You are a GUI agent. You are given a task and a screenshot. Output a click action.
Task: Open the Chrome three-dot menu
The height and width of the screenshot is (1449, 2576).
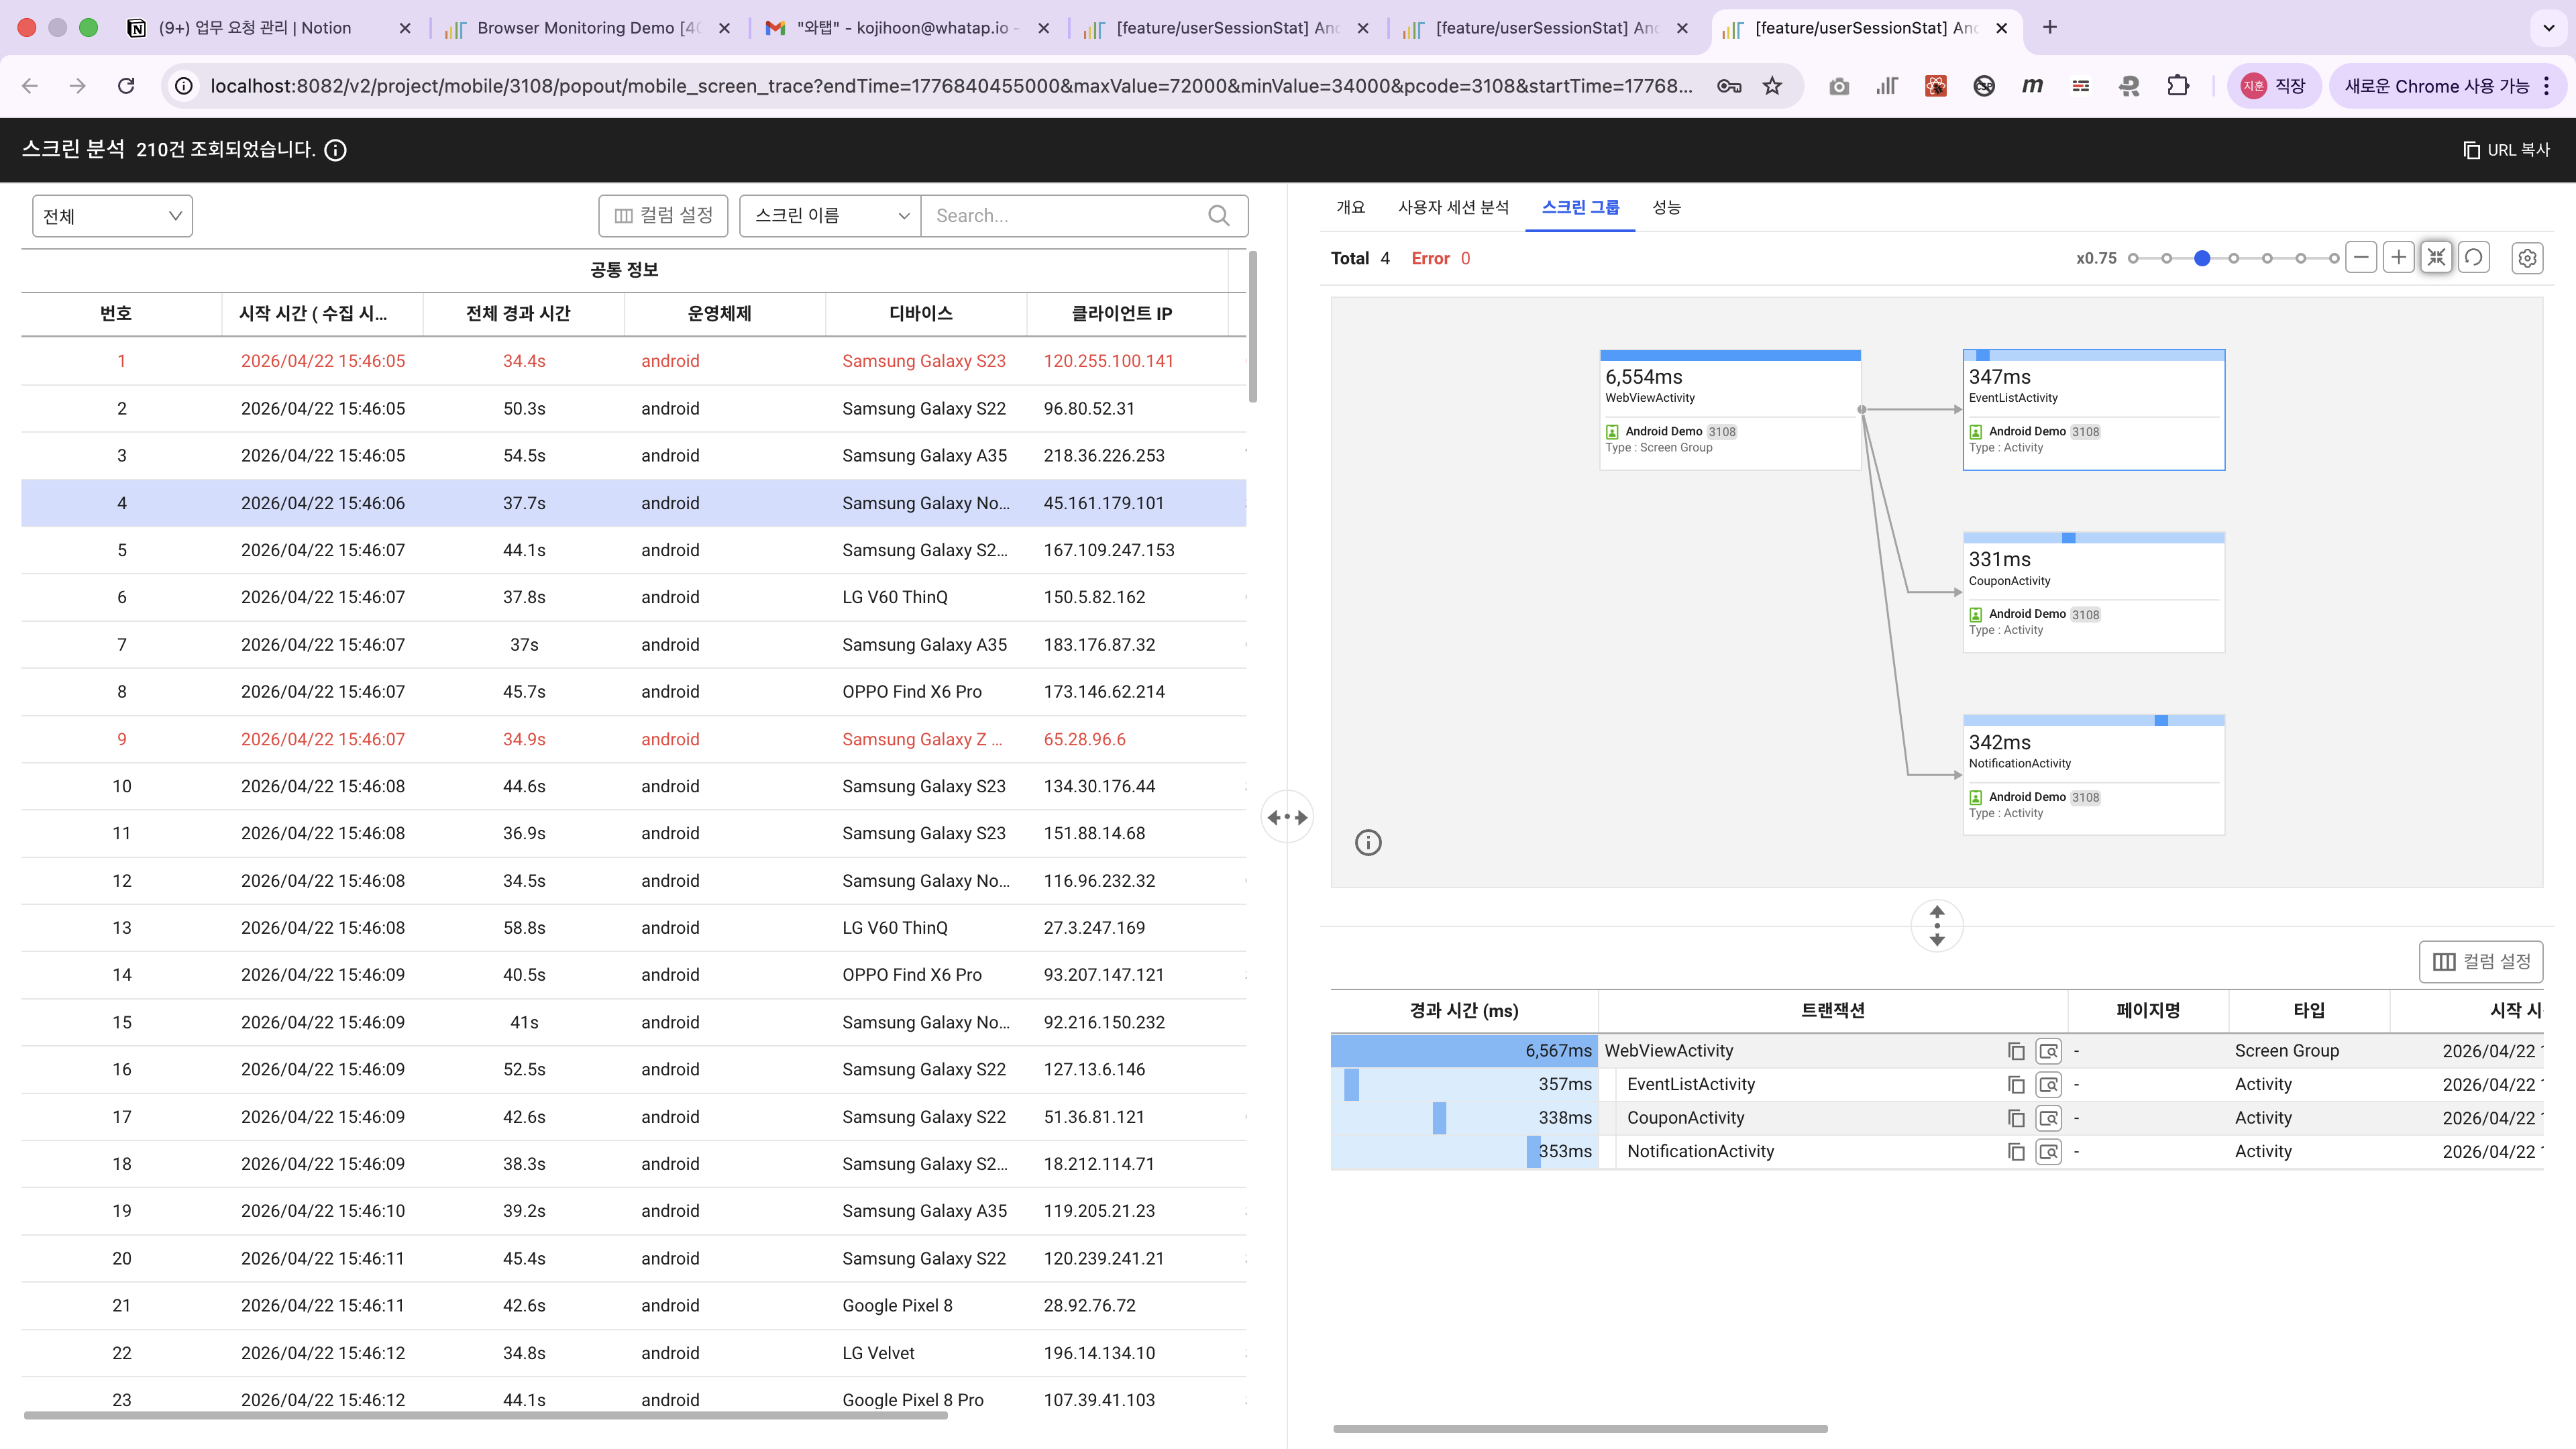[2546, 86]
